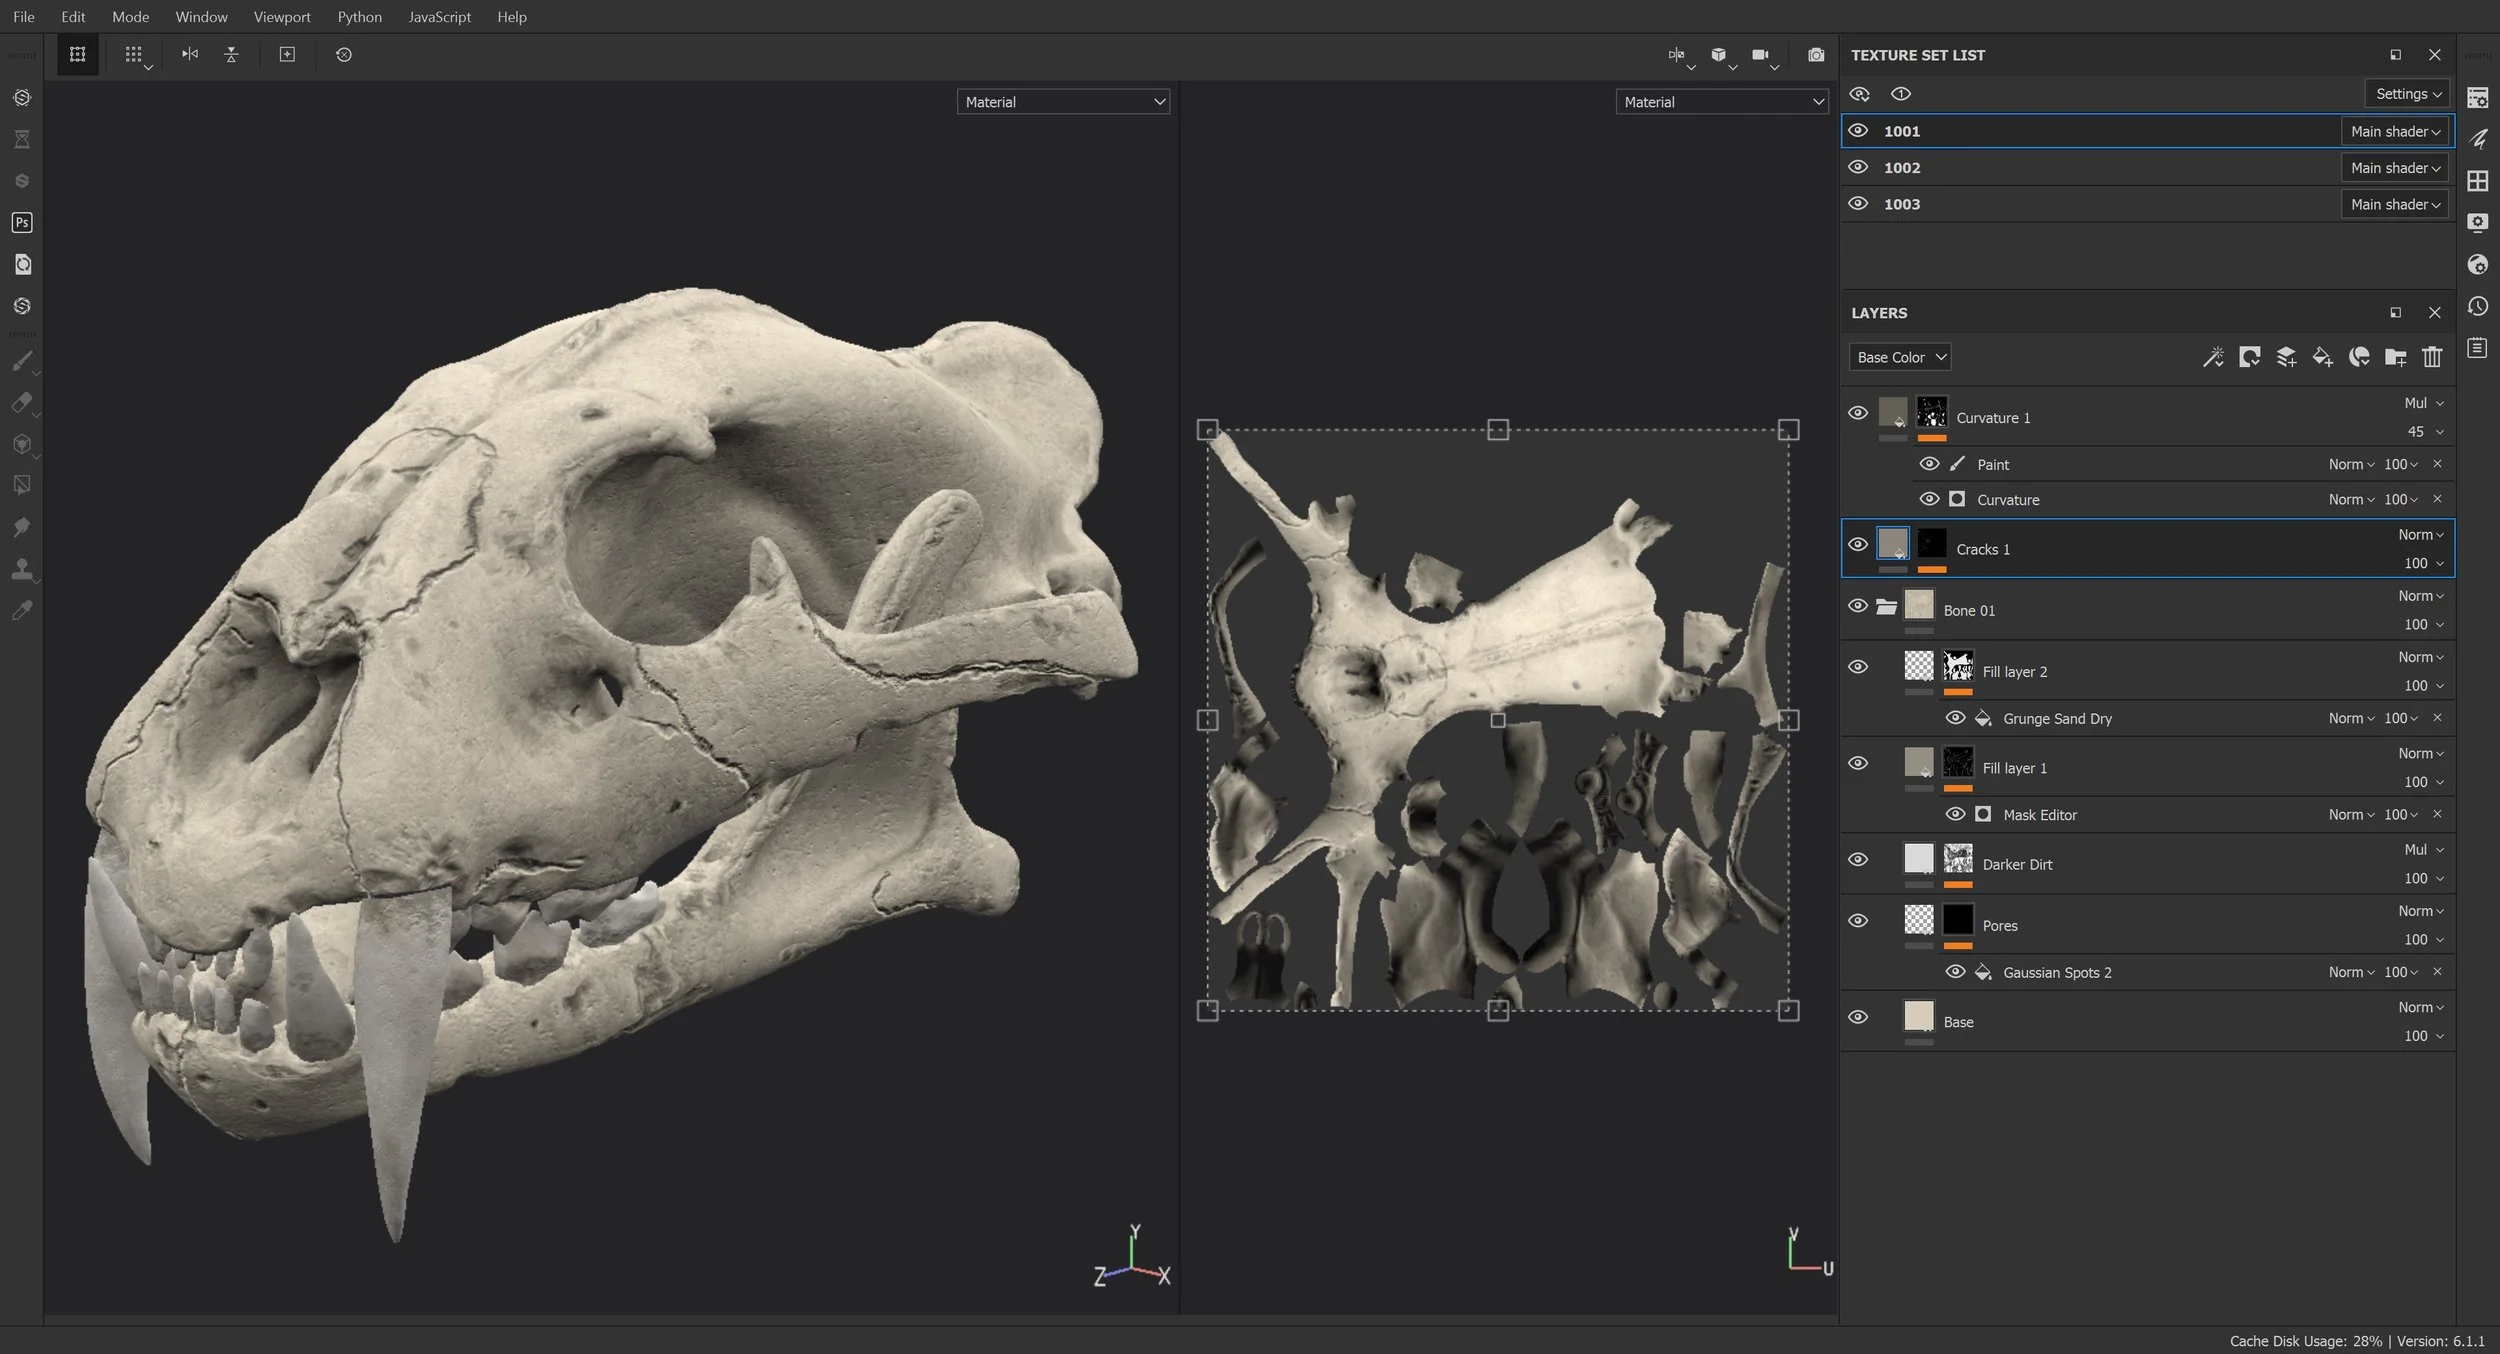Open the Add effect magic wand menu

[2214, 357]
